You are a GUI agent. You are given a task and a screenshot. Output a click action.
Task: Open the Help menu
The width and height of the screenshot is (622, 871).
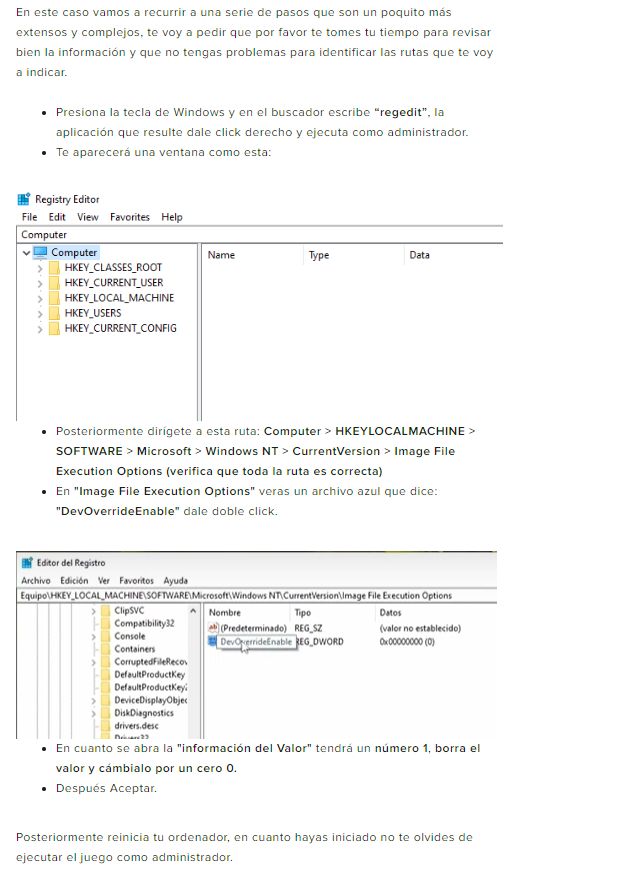[172, 217]
